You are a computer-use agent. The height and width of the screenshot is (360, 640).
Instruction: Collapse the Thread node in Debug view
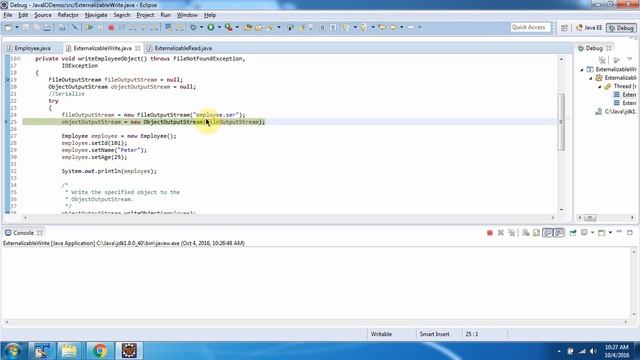tap(600, 87)
